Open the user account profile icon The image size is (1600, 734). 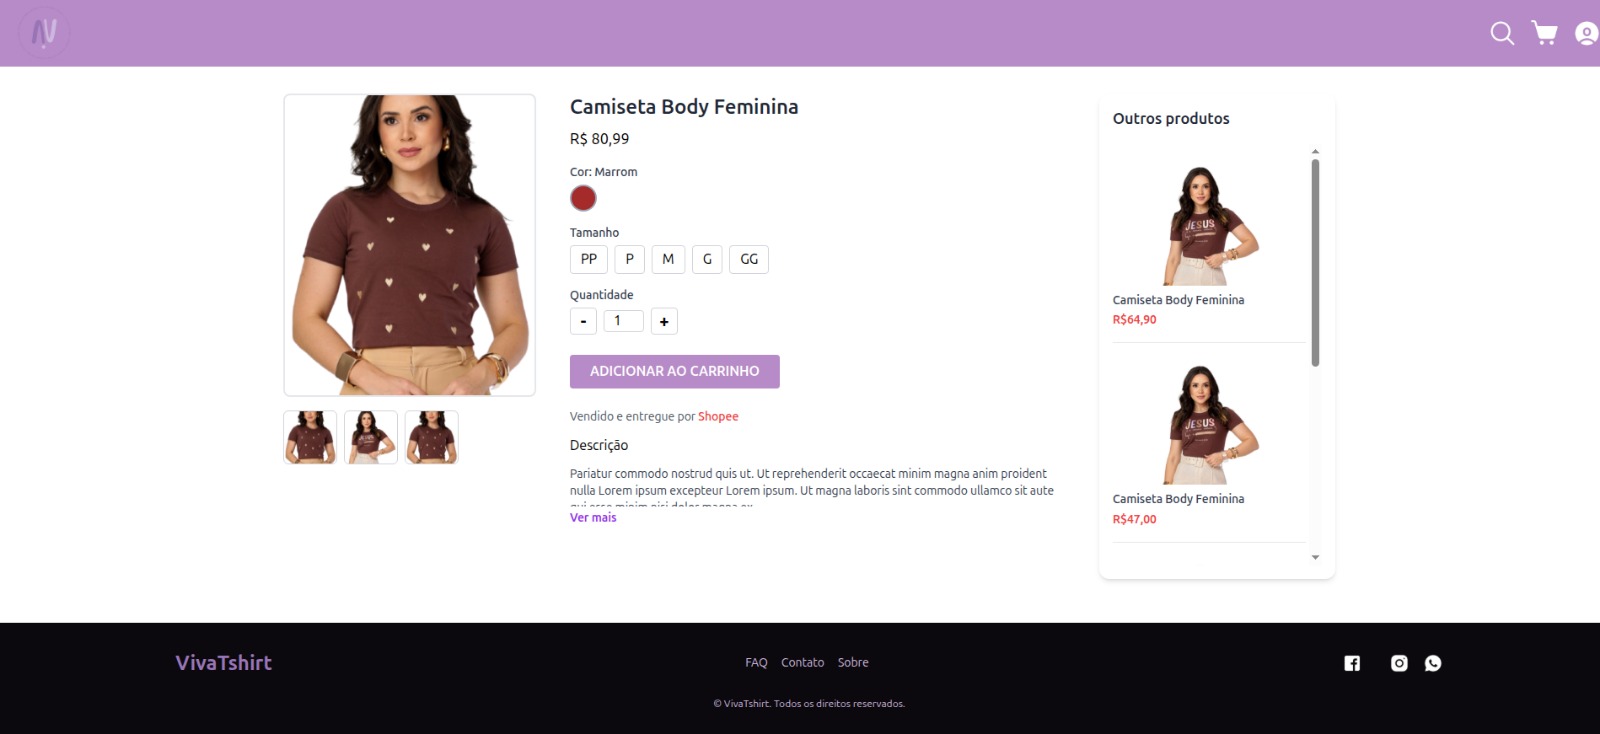pos(1586,33)
